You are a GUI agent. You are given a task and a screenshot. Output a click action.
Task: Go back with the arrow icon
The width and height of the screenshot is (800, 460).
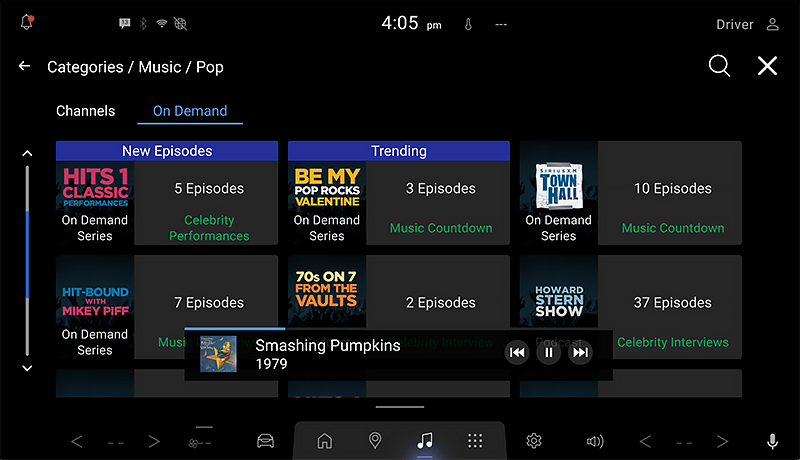point(24,66)
